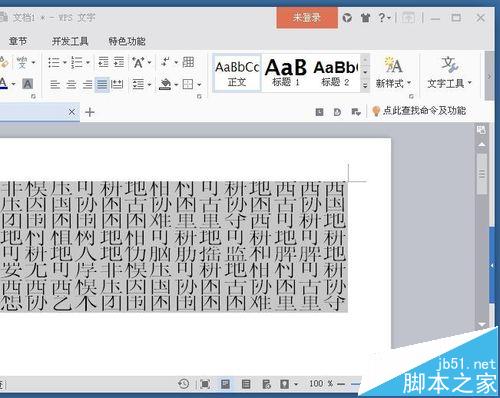Switch to the 开发工具 tab

[x=70, y=41]
